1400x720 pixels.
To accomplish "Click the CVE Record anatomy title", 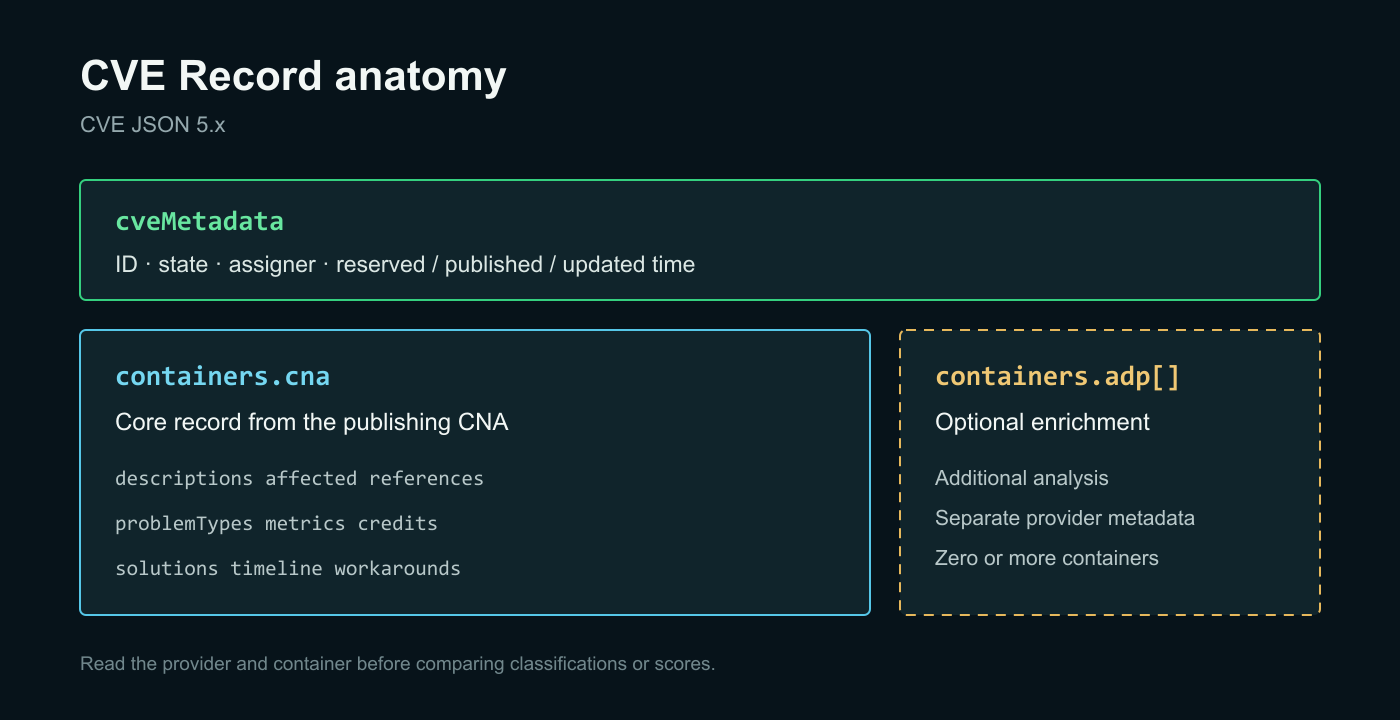I will click(x=293, y=77).
